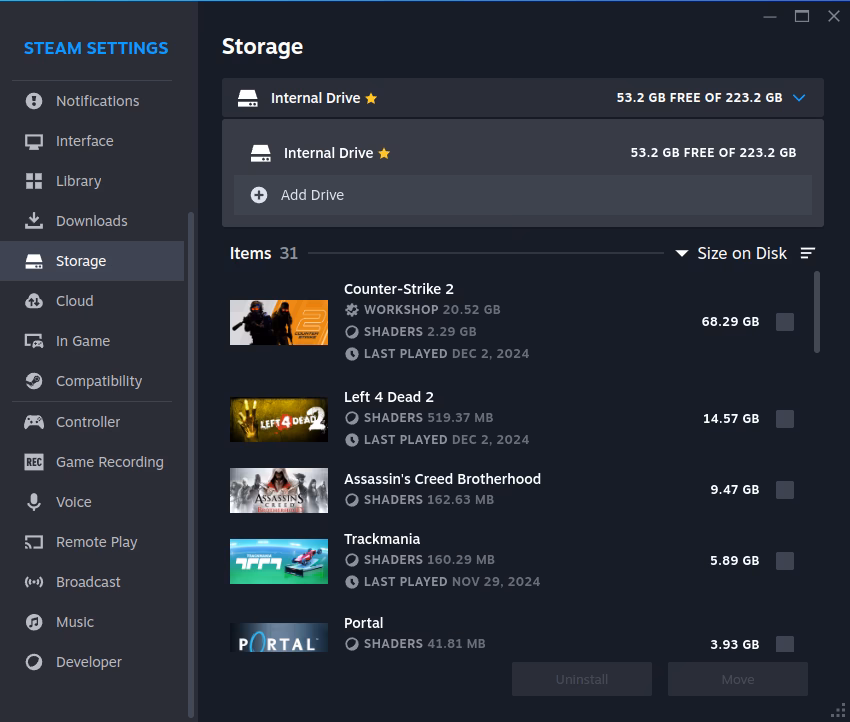Screen dimensions: 850x722
Task: Click the Cloud upload icon
Action: (x=34, y=301)
